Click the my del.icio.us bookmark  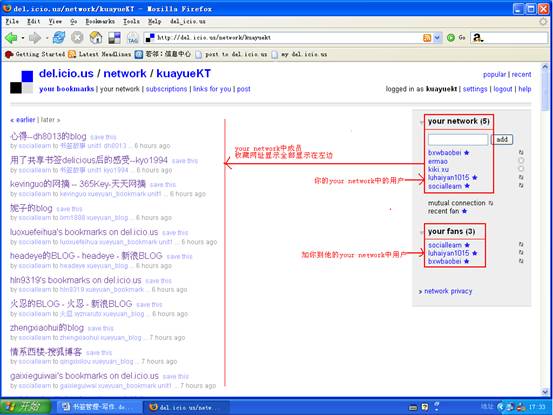coord(299,54)
